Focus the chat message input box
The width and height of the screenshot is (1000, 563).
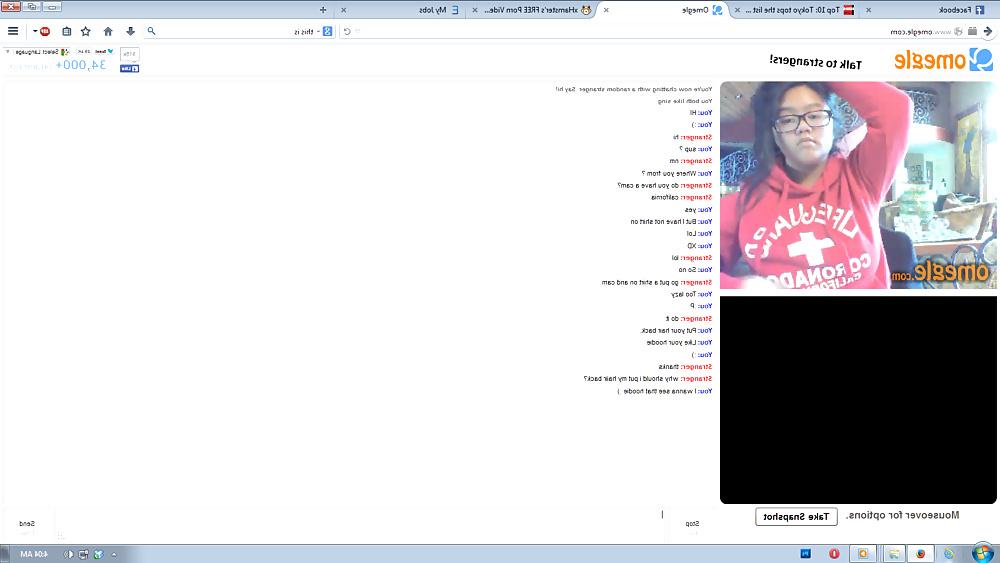[x=360, y=524]
